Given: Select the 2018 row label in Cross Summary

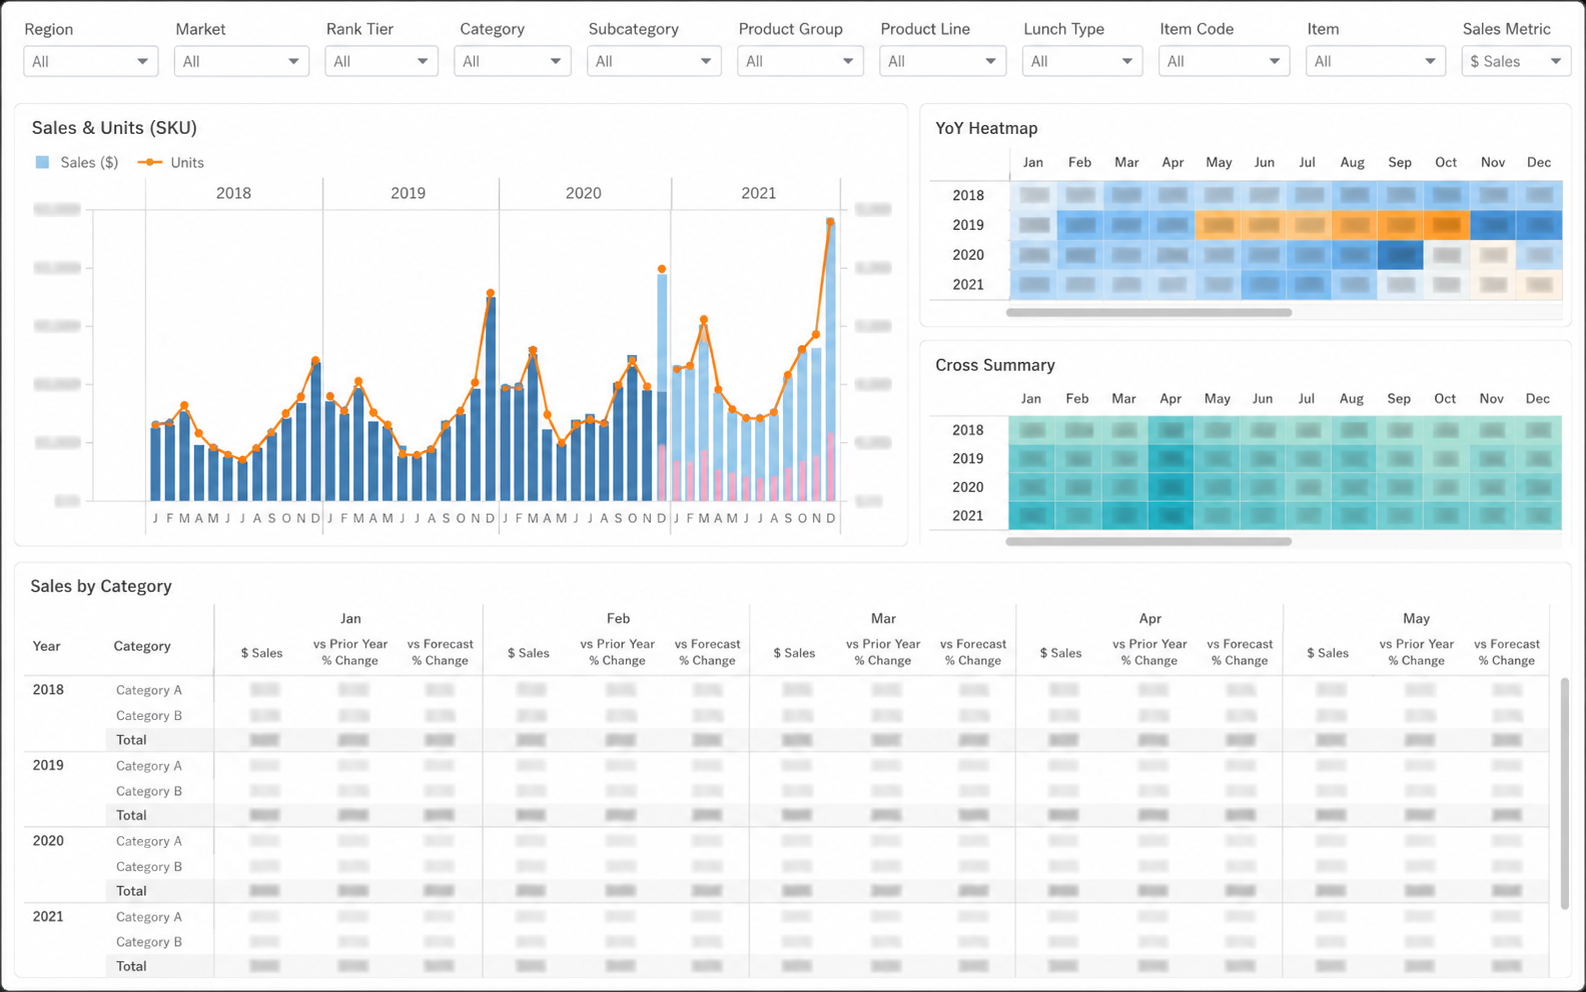Looking at the screenshot, I should pyautogui.click(x=968, y=430).
